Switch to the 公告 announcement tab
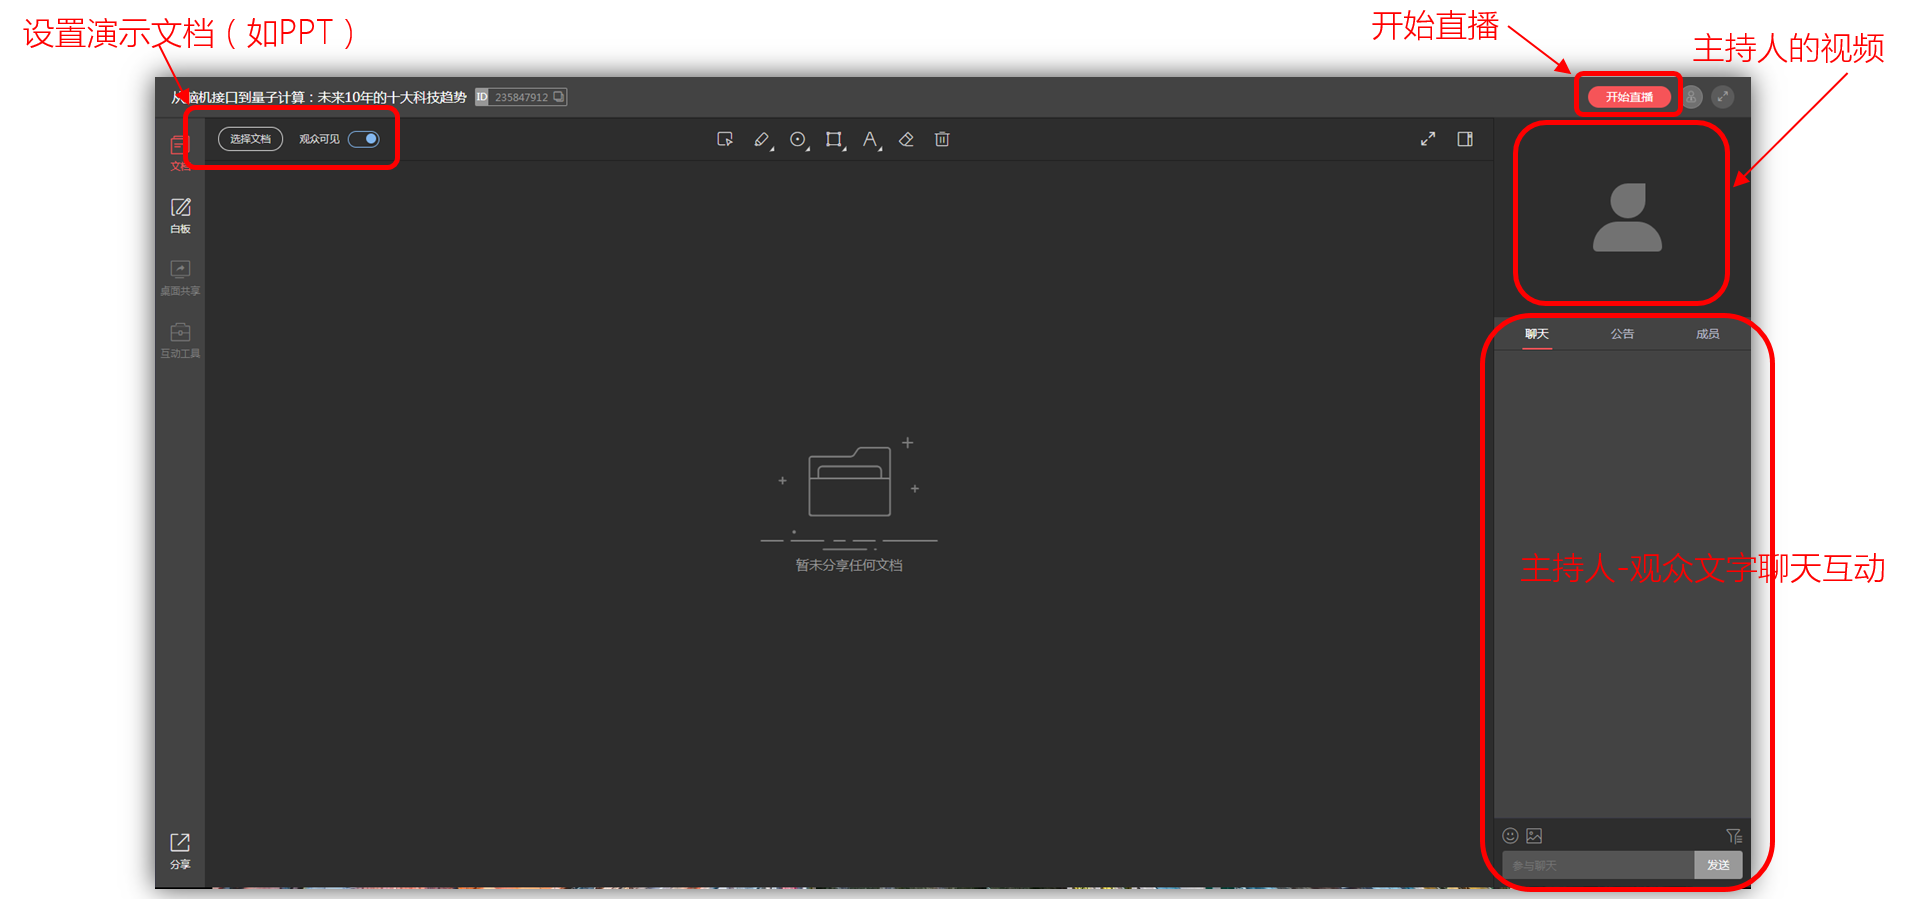Viewport: 1912px width, 899px height. coord(1622,334)
